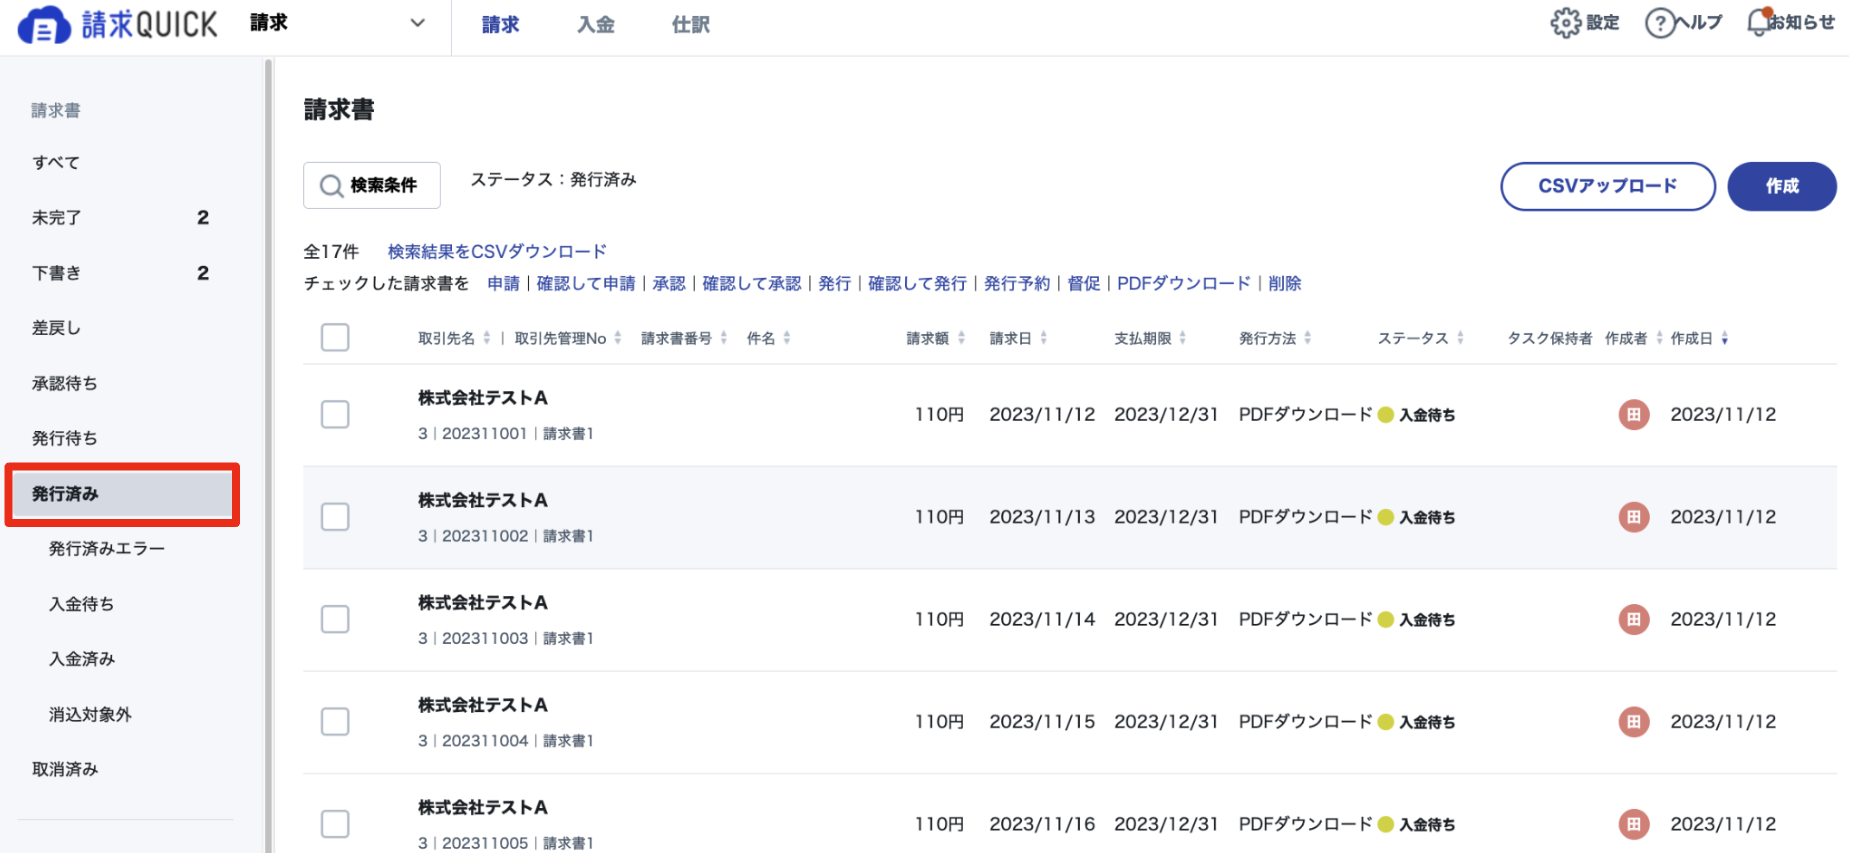Click the 申請 bulk action link
The width and height of the screenshot is (1849, 853).
point(504,284)
